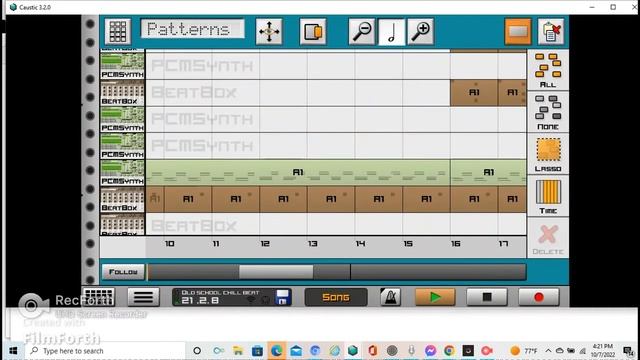Viewport: 640px width, 360px height.
Task: Click the long green A1 PCMSynth pattern
Action: (x=298, y=172)
